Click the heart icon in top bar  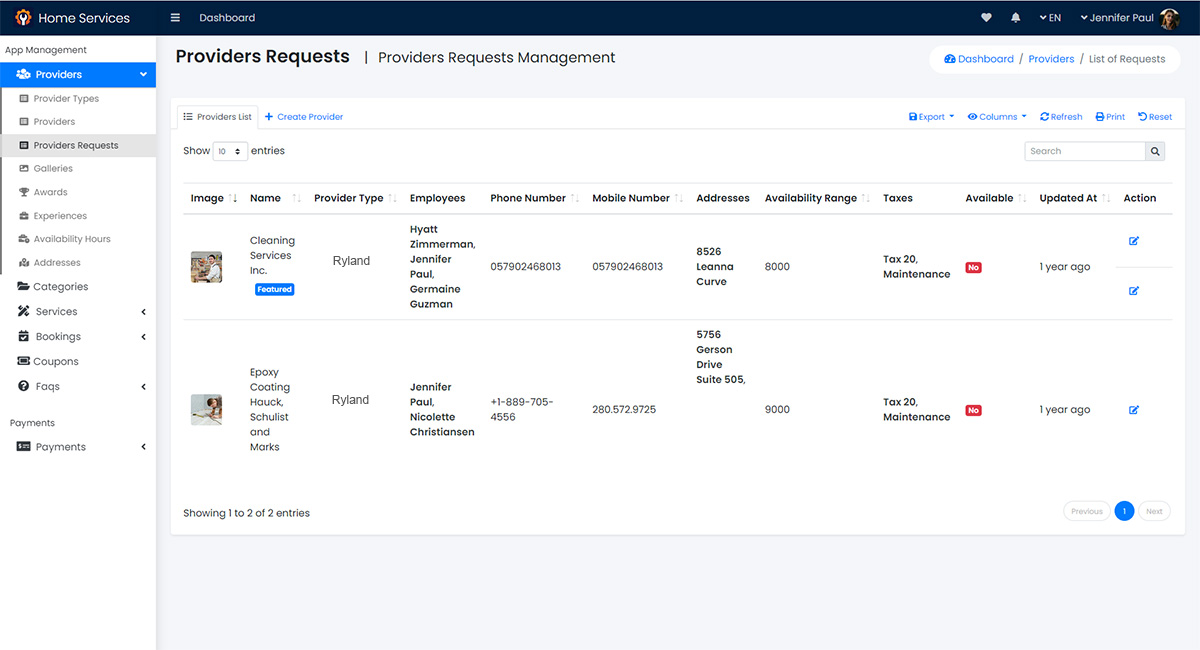[986, 18]
